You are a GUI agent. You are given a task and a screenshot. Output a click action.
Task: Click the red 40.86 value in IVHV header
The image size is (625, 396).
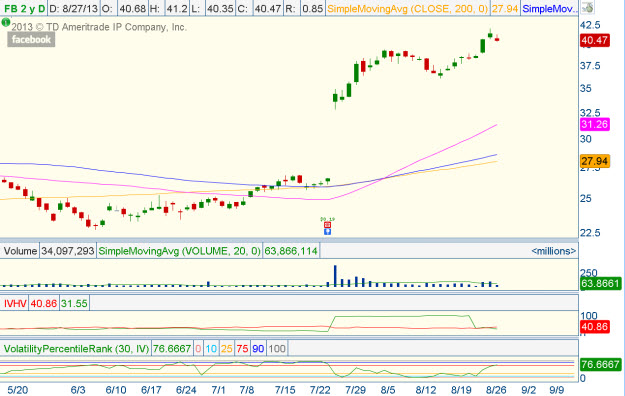(44, 303)
